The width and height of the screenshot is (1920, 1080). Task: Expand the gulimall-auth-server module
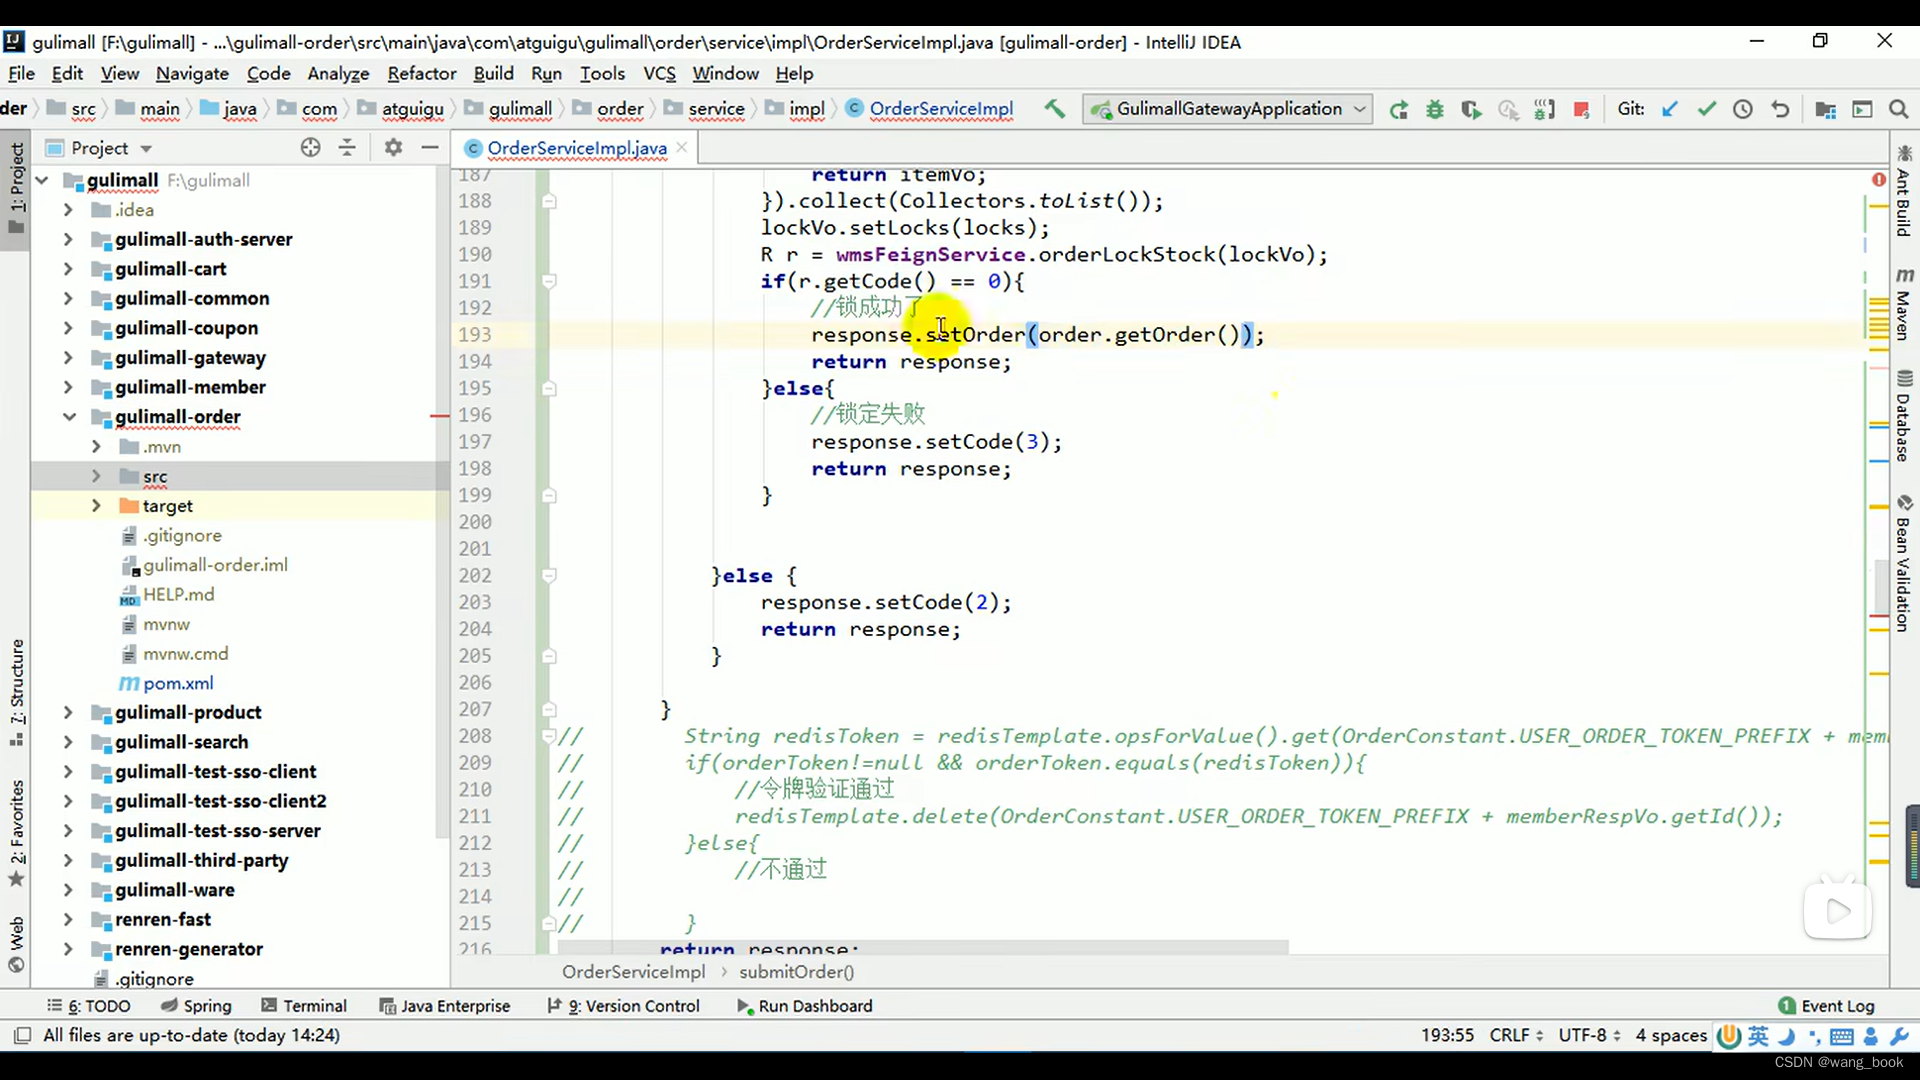click(x=68, y=239)
